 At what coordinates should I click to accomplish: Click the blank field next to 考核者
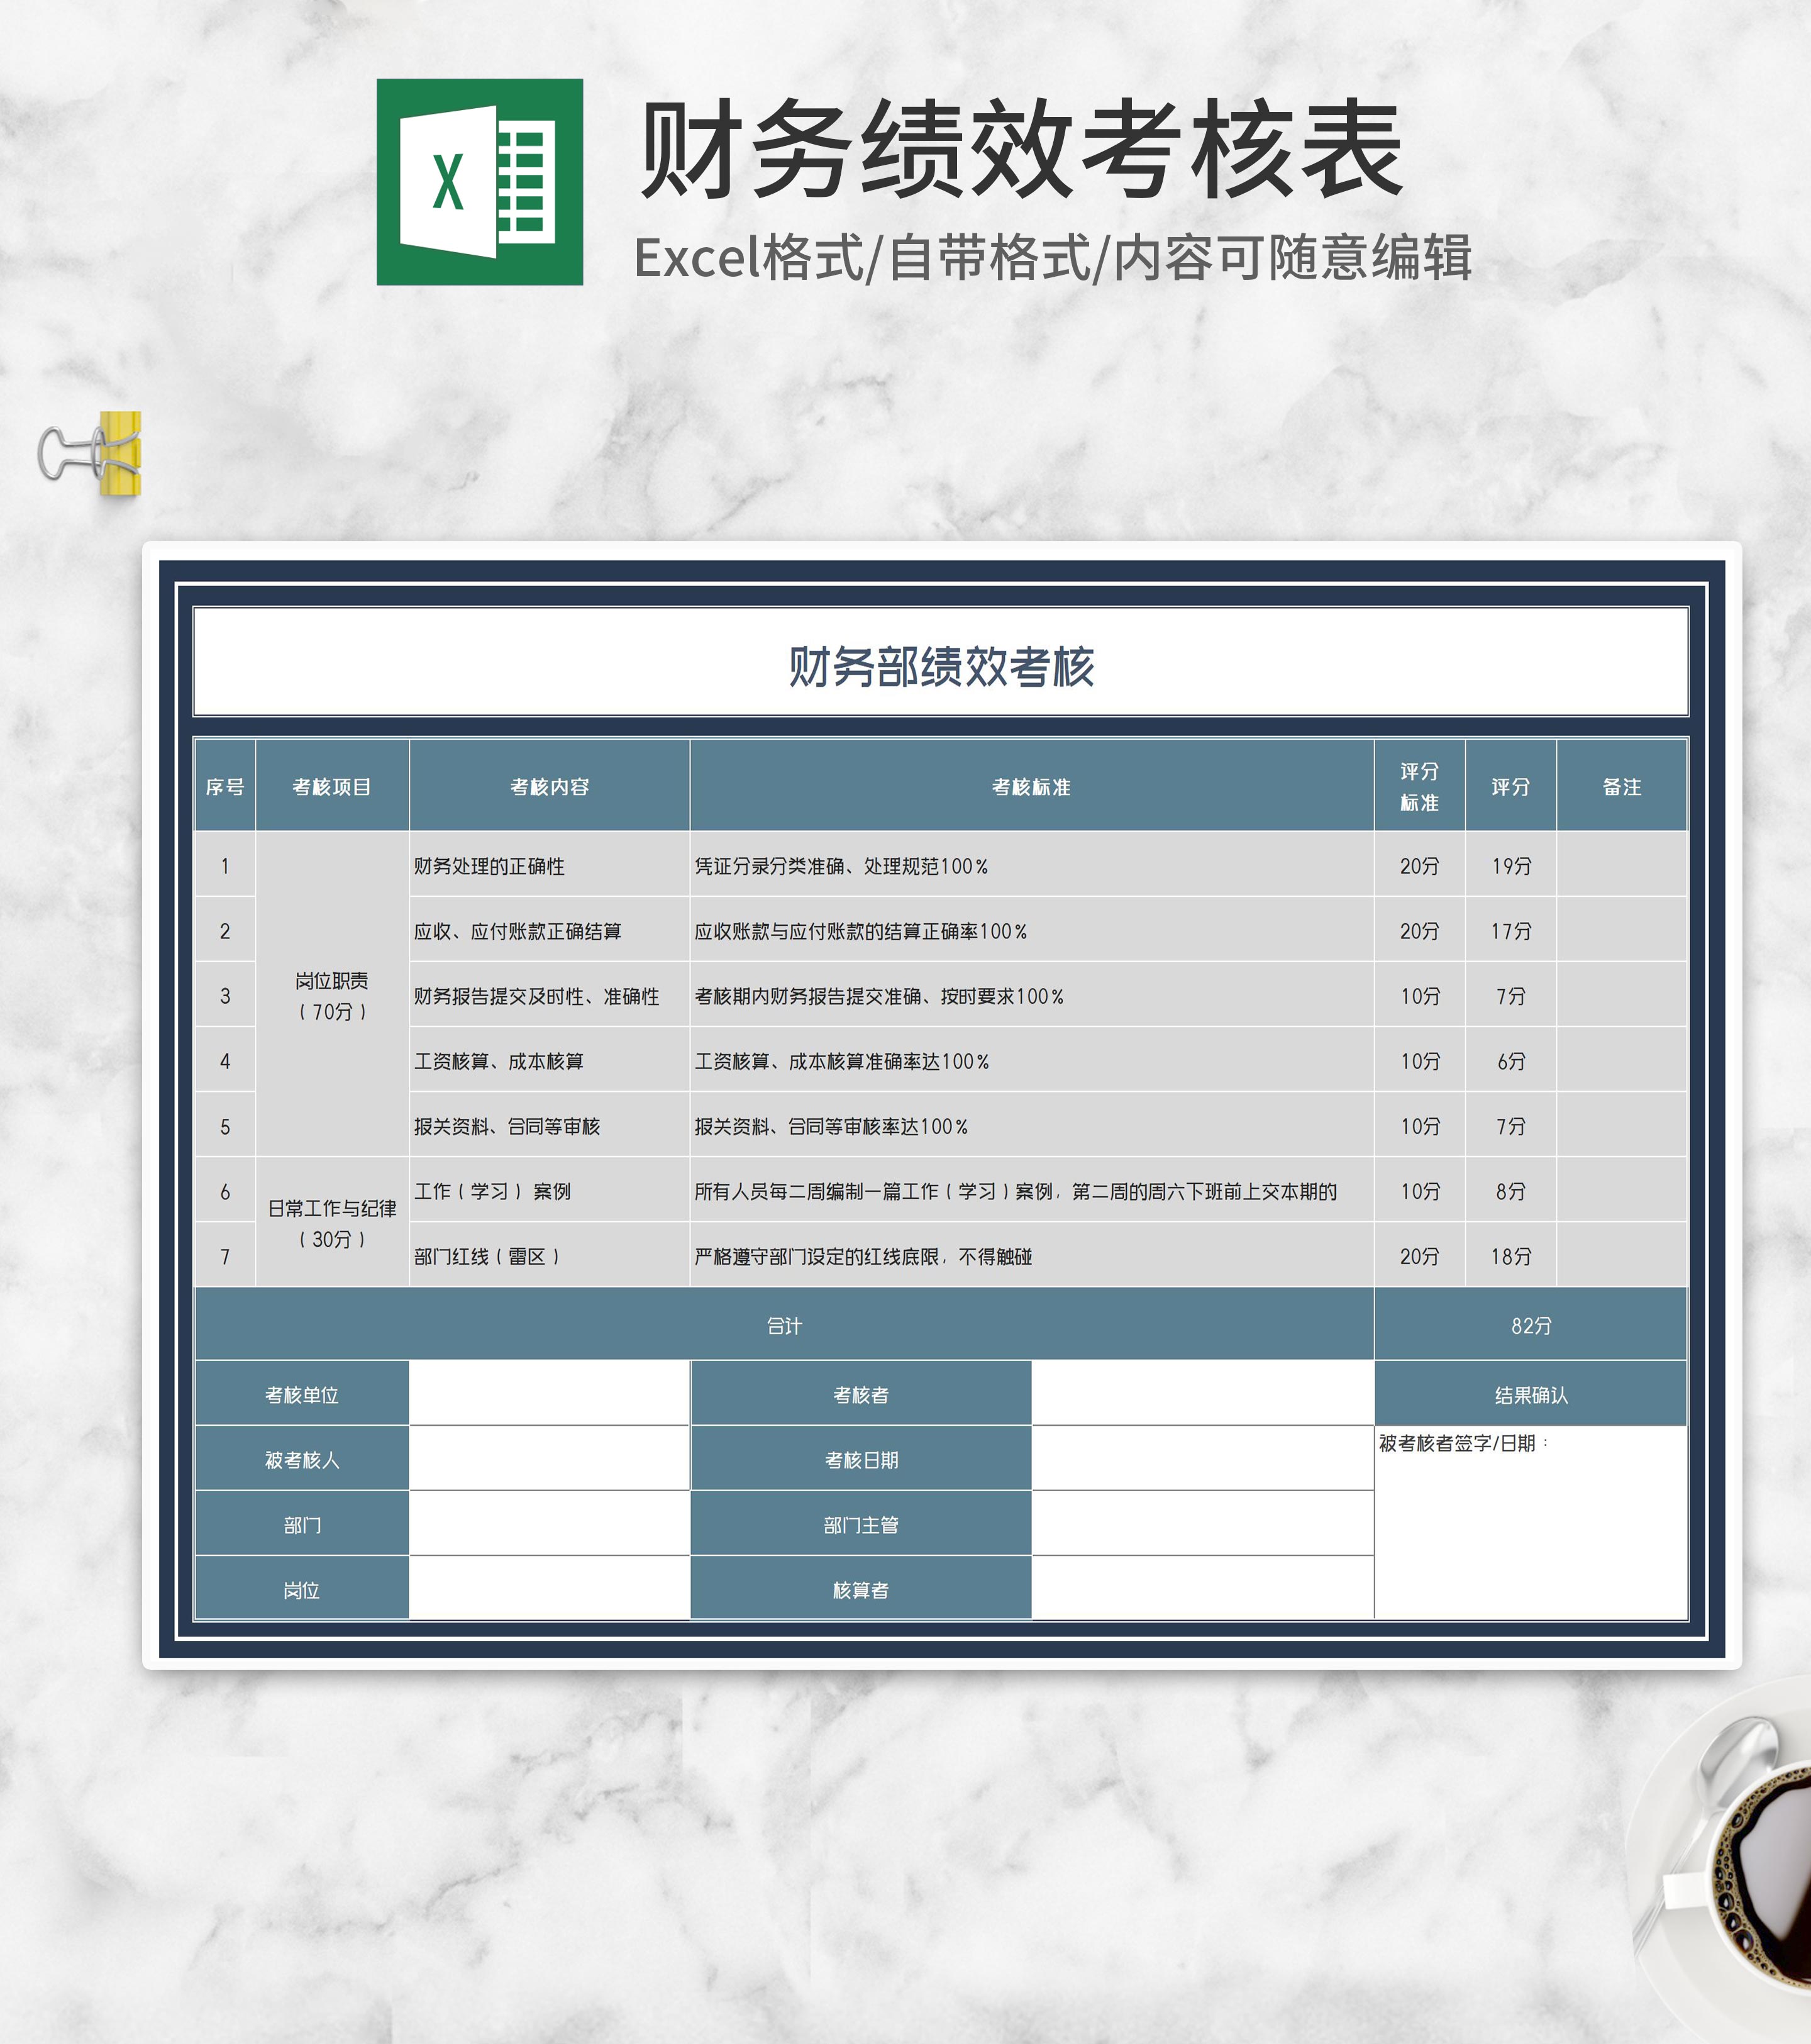click(x=1202, y=1394)
